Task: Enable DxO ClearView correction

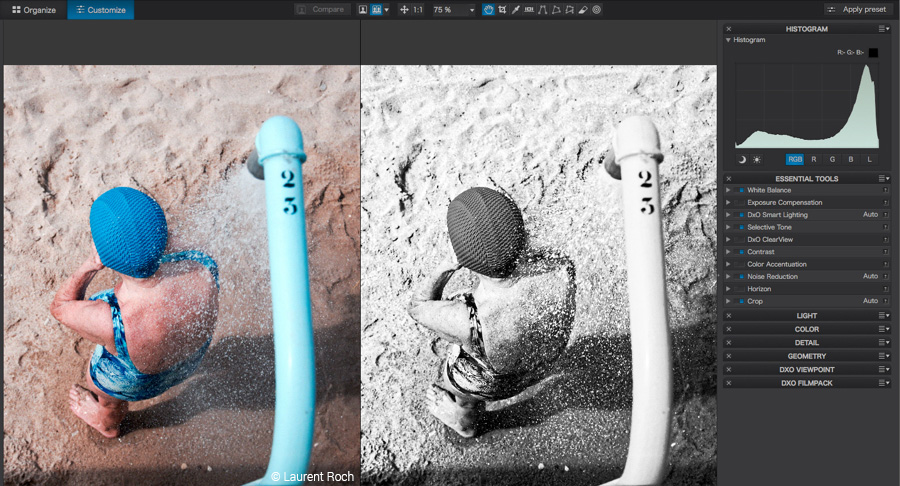Action: (x=741, y=239)
